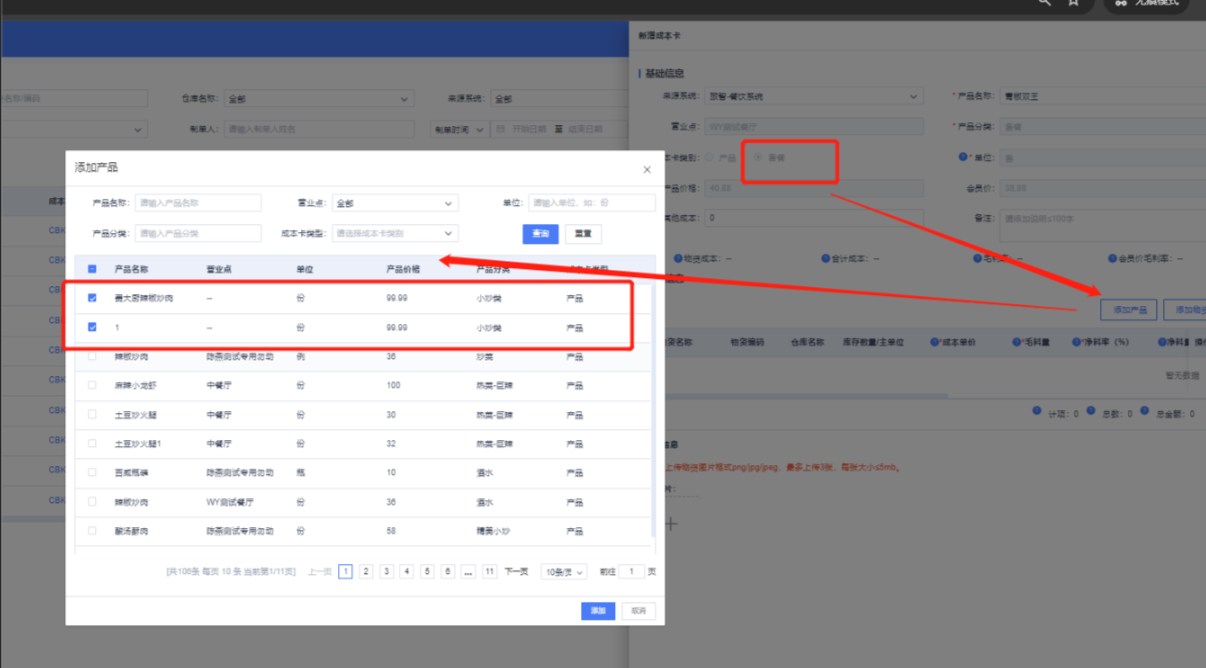Click 上一页 previous page link

point(320,572)
